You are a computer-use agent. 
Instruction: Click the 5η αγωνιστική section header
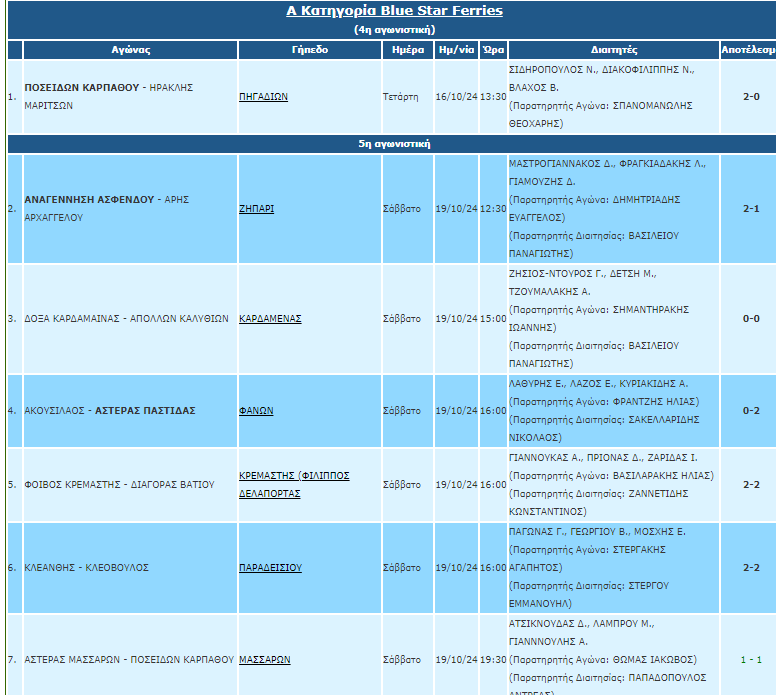tap(394, 144)
